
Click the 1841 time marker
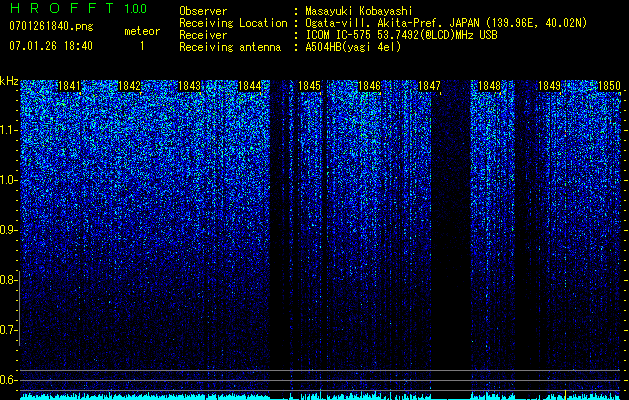coord(69,86)
